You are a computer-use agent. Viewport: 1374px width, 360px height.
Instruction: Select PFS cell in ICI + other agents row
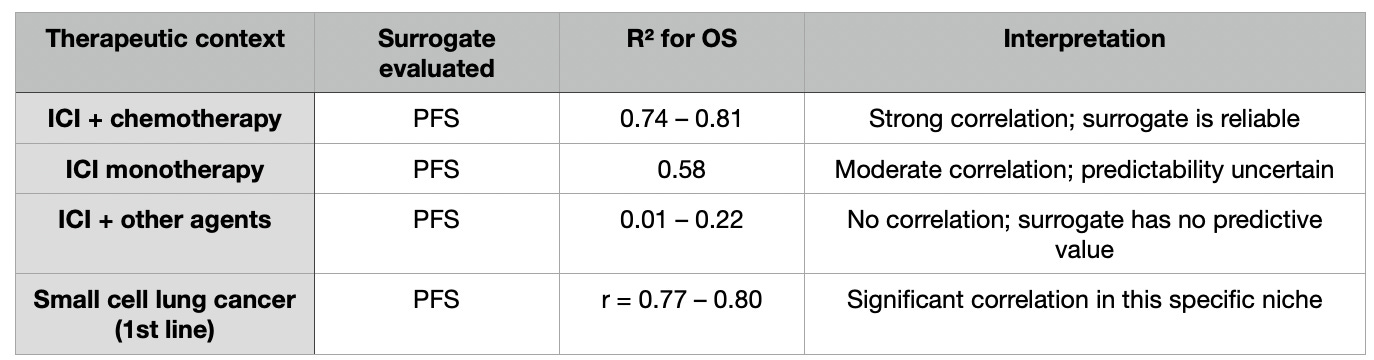click(x=436, y=232)
